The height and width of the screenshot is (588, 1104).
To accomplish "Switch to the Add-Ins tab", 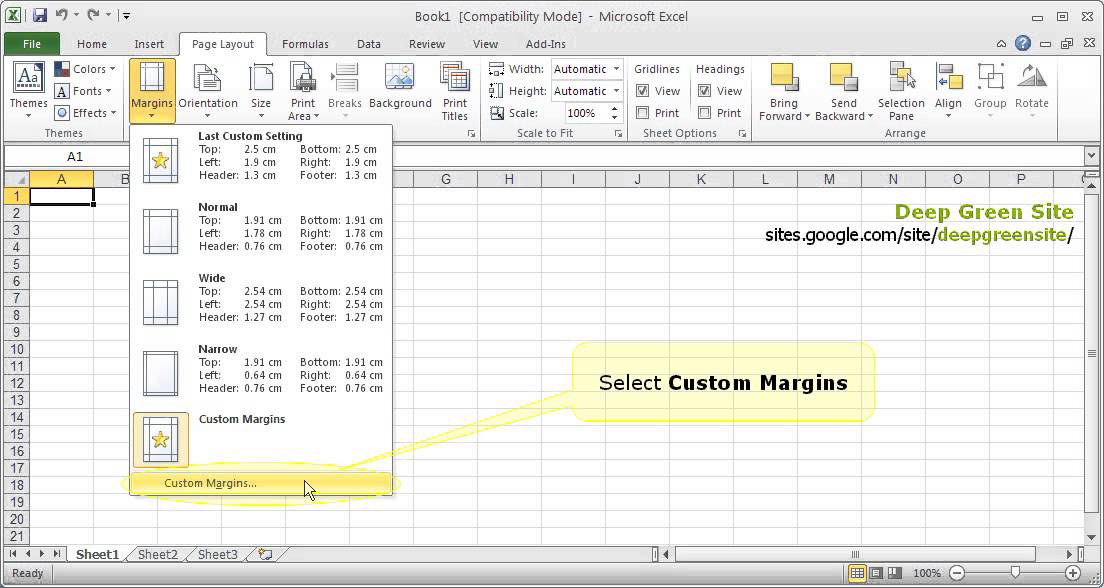I will [x=546, y=44].
